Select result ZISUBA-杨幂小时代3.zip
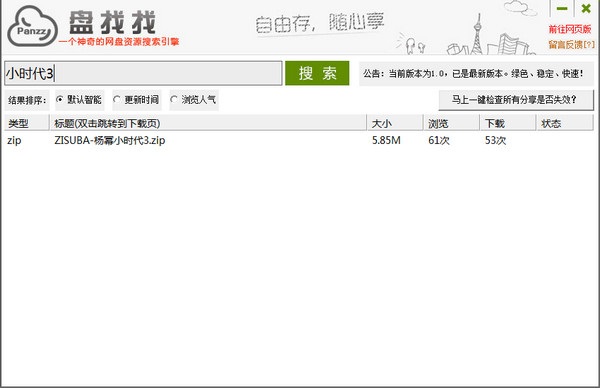 point(110,140)
